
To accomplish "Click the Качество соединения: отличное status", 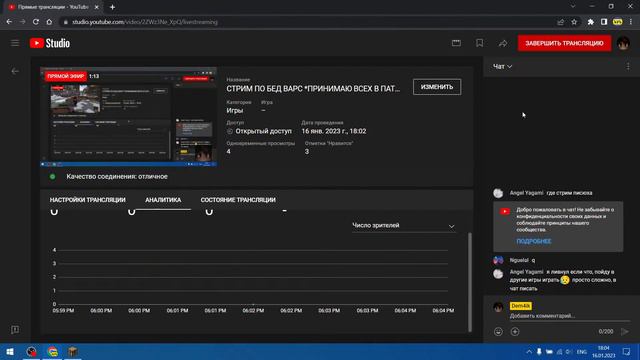I will (x=117, y=176).
